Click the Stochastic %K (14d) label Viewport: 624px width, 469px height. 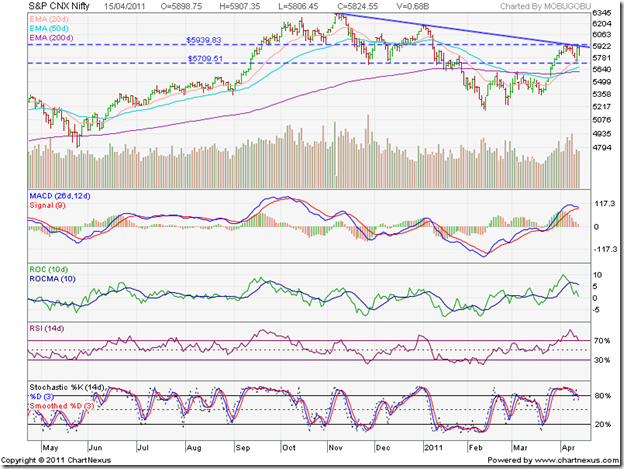click(x=67, y=387)
